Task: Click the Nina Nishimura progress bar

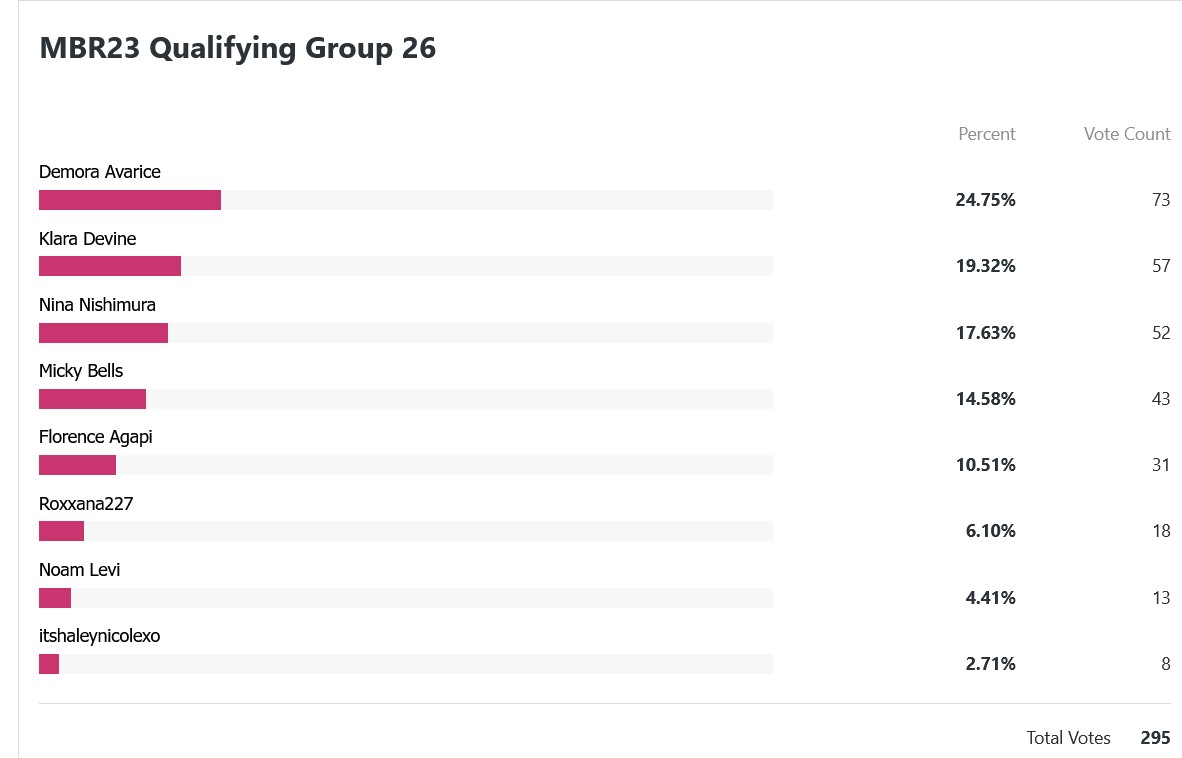Action: click(406, 332)
